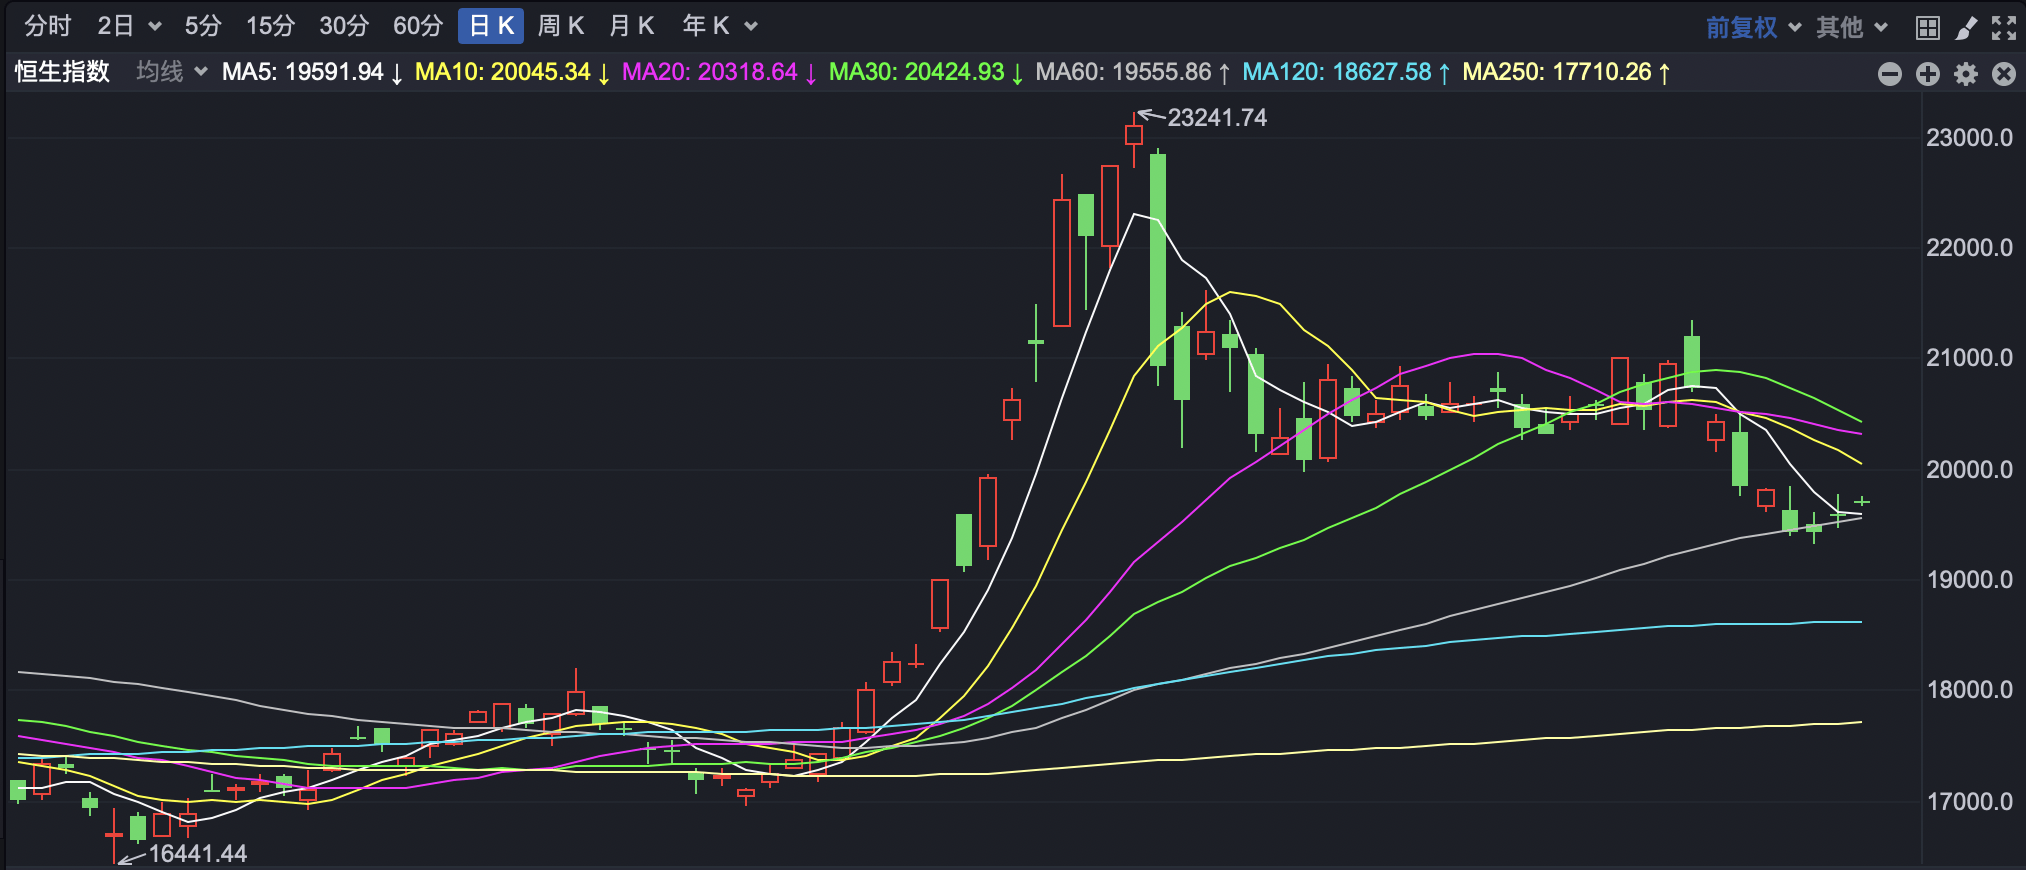Switch to 15分 chart period

[270, 26]
